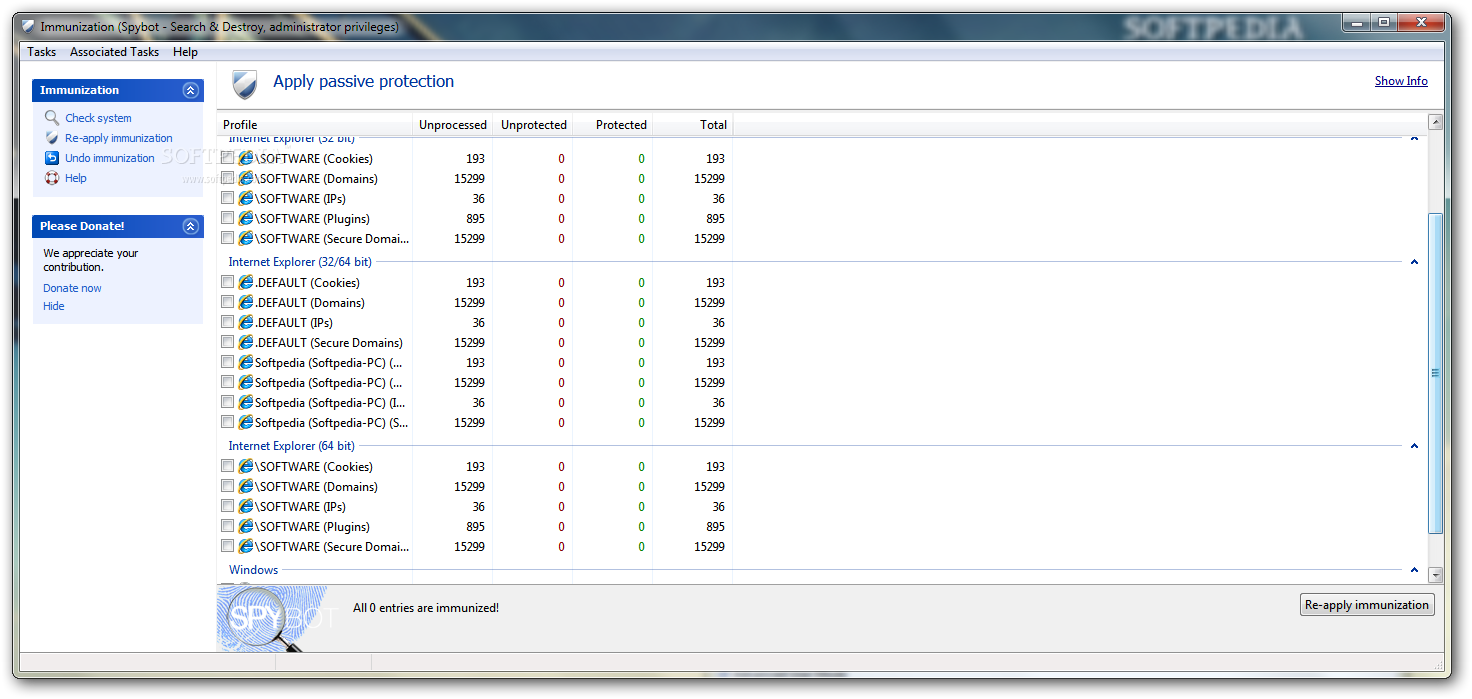This screenshot has height=699, width=1472.
Task: Tick checkbox of Softpedia (Softpedia-PC) (S... row
Action: 228,422
